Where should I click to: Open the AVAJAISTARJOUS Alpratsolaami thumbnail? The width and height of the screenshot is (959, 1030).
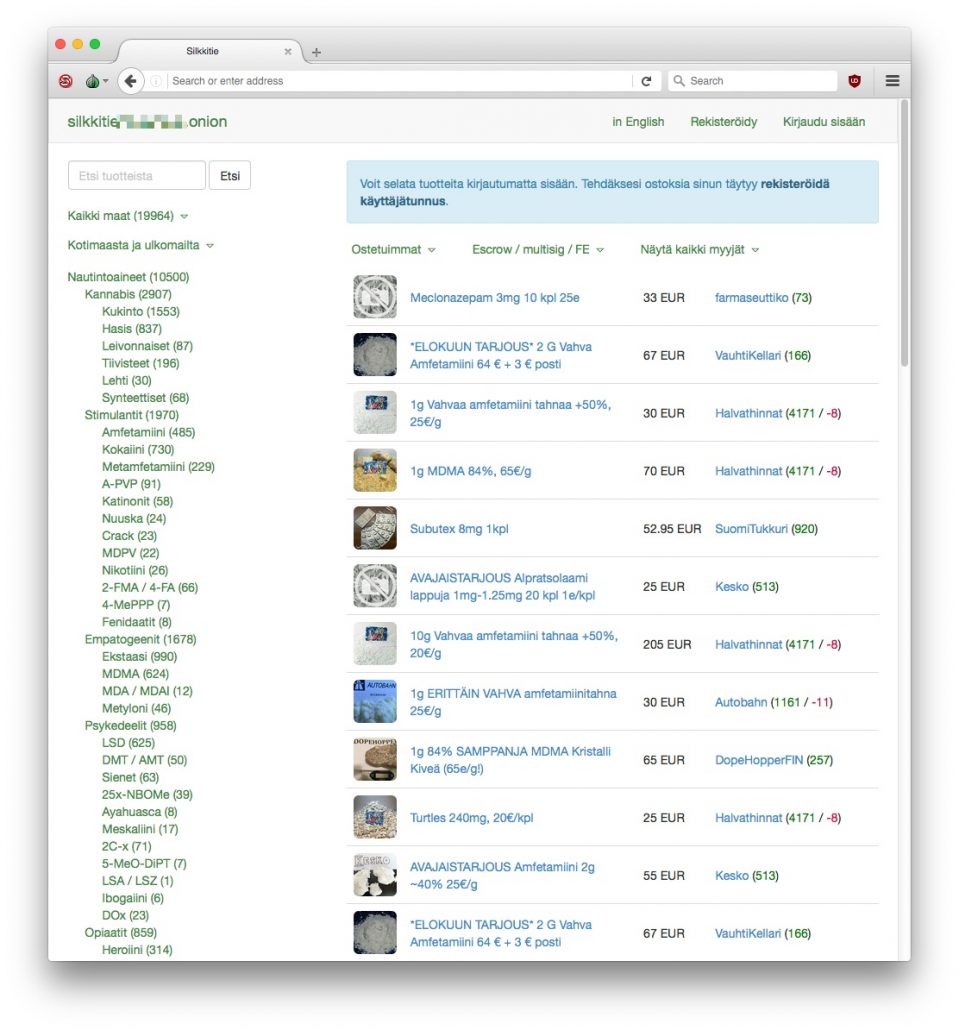coord(375,586)
